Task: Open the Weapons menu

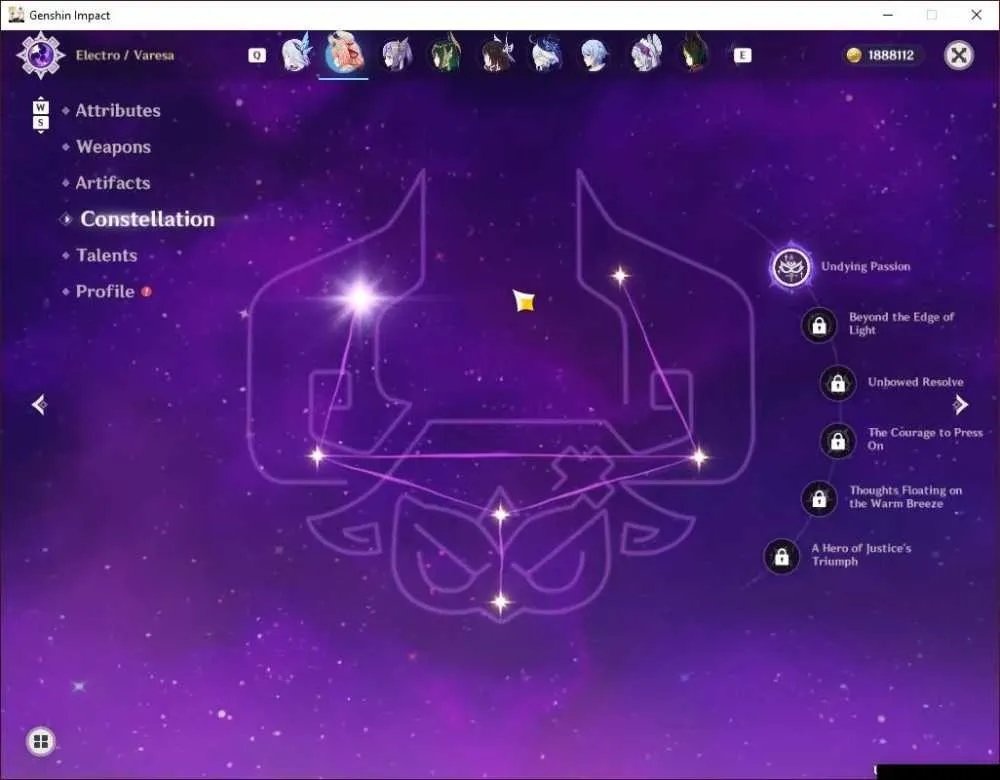Action: (x=114, y=147)
